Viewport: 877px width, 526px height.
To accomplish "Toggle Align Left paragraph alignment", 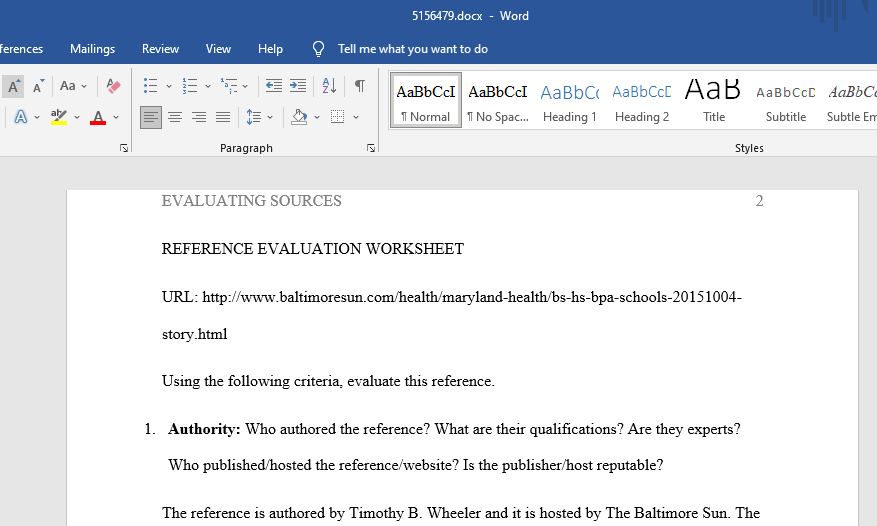I will tap(150, 117).
